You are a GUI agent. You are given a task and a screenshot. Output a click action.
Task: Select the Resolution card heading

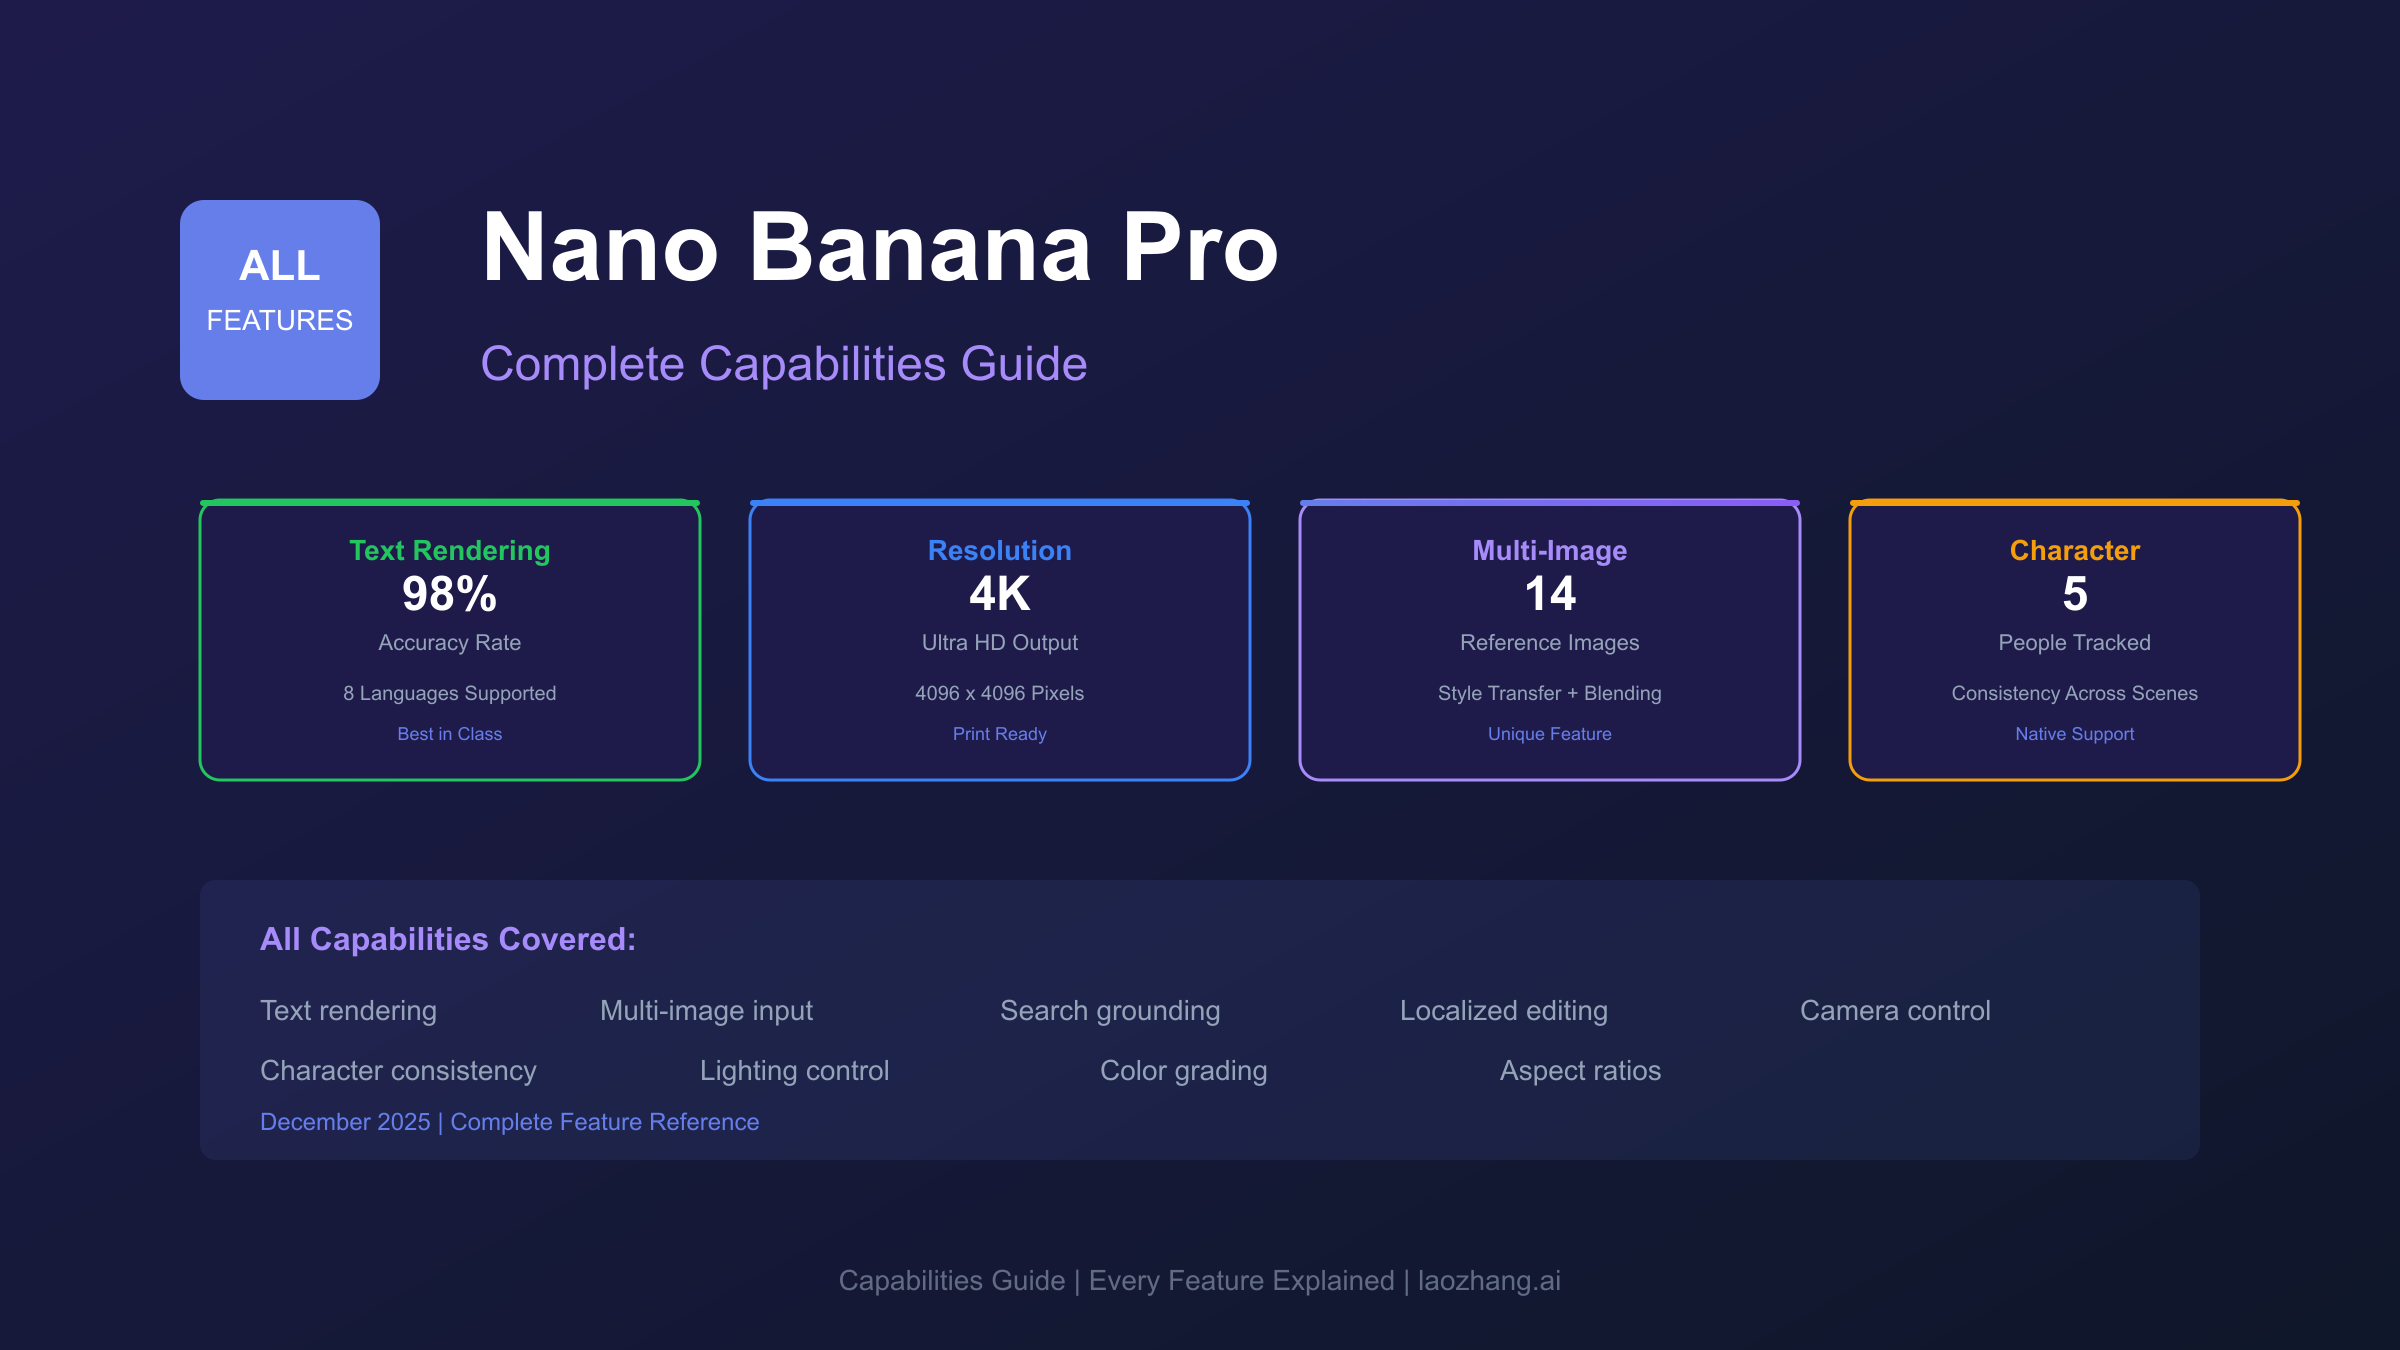coord(999,551)
